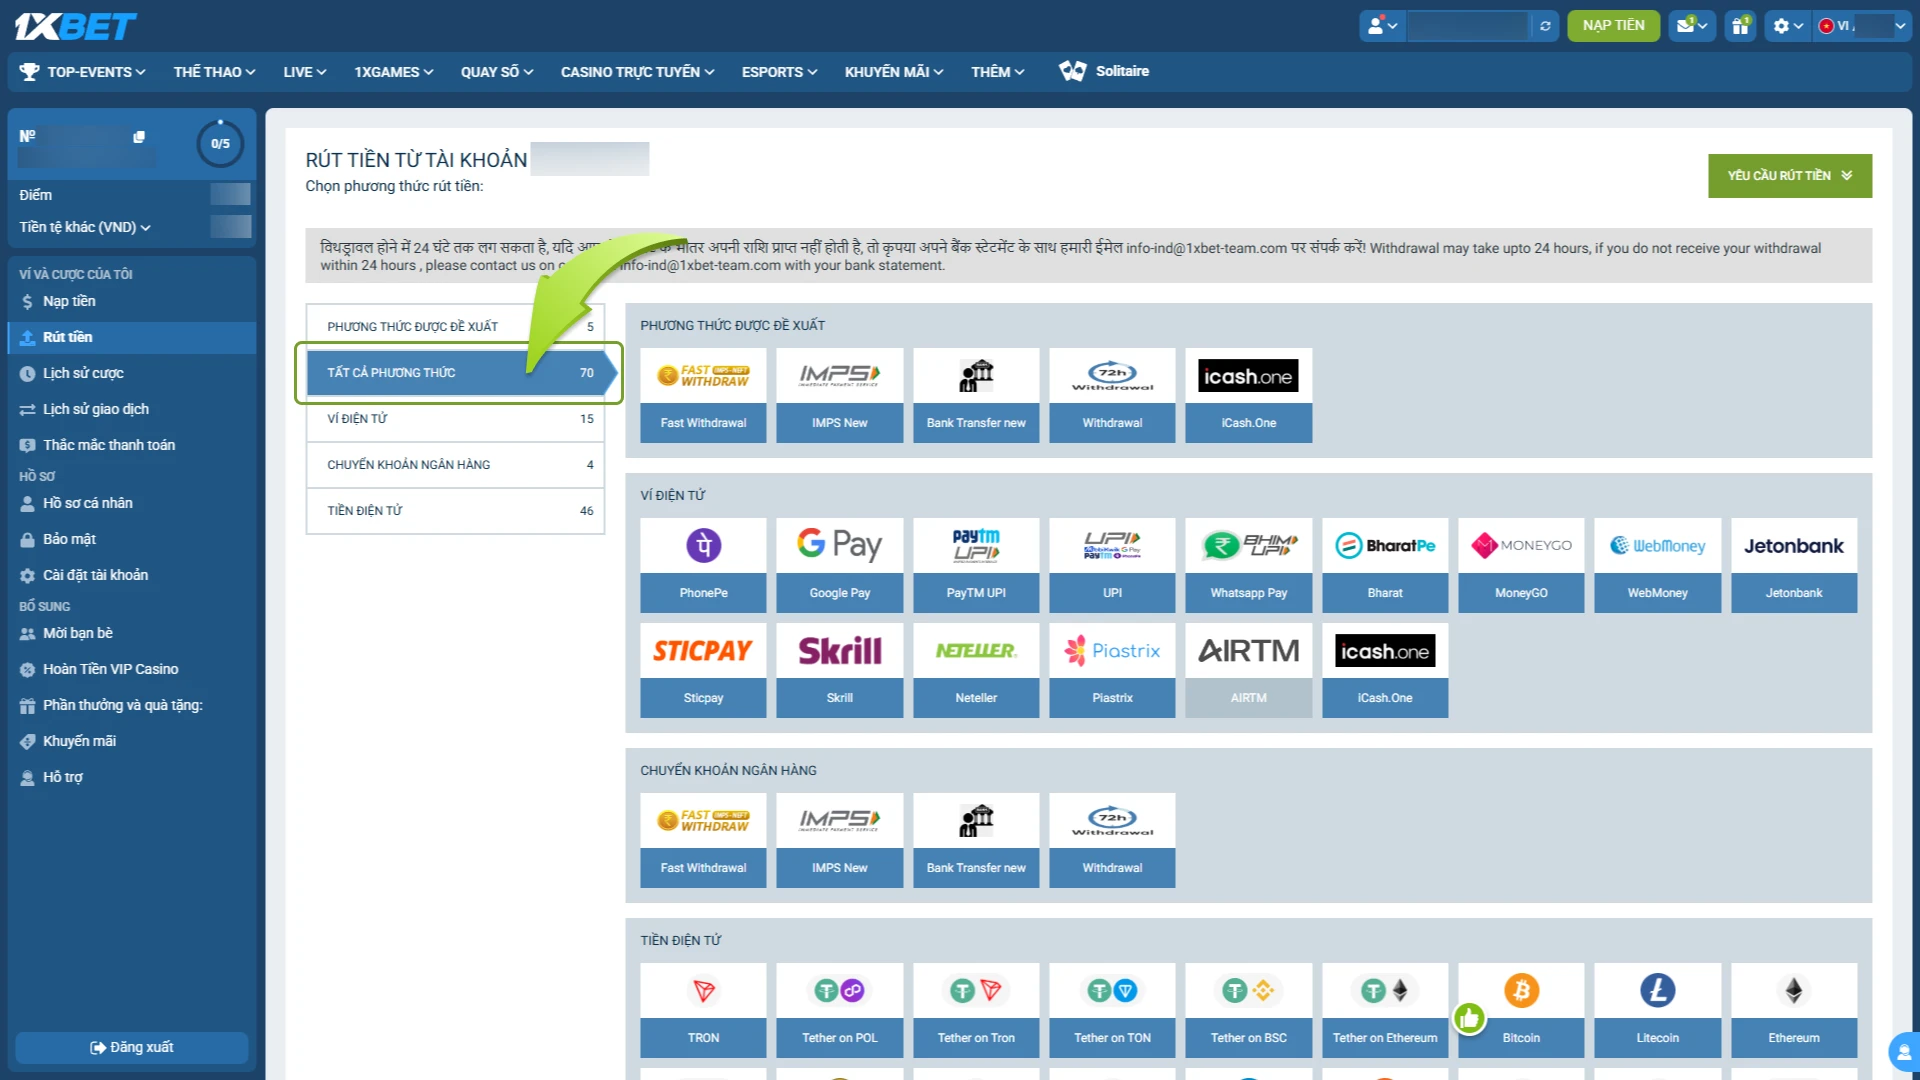This screenshot has width=1920, height=1080.
Task: Expand Tiền tệ khác (VND) dropdown
Action: tap(85, 227)
